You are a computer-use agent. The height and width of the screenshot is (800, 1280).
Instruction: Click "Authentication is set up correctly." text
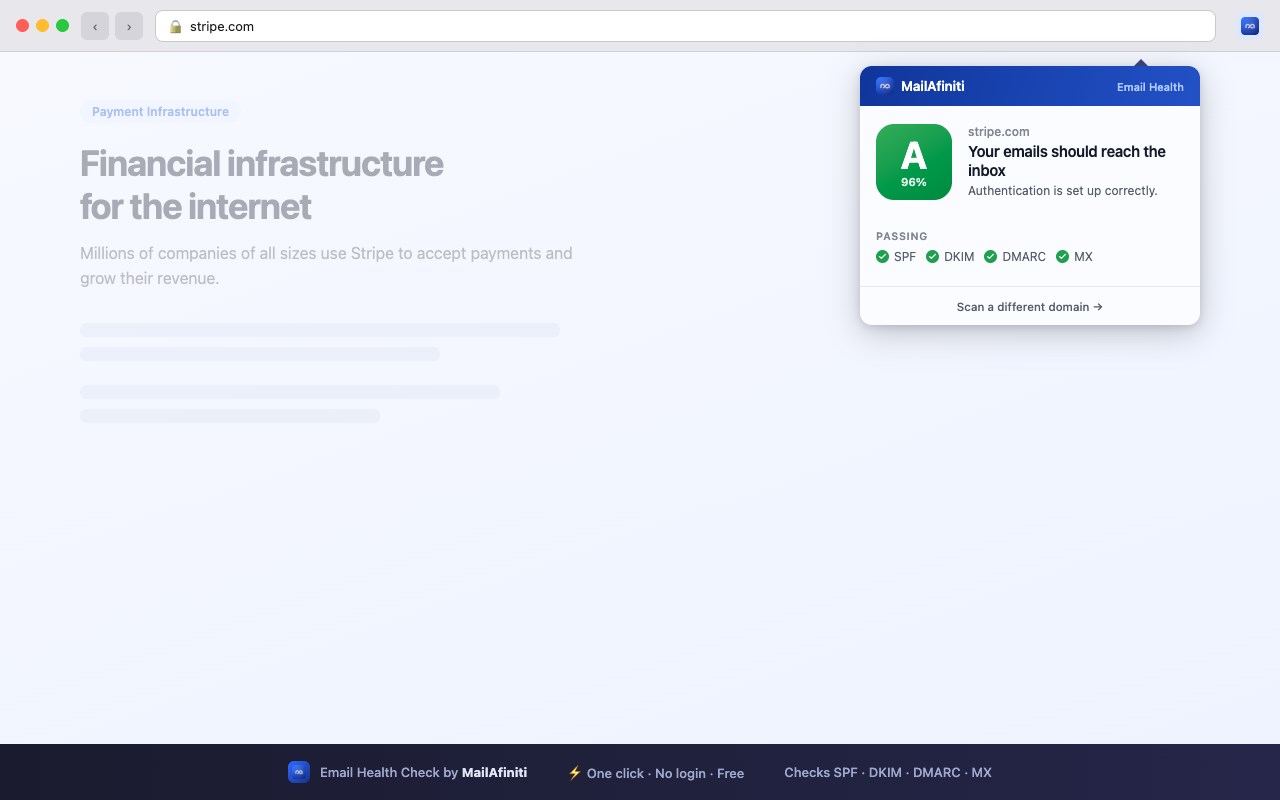pos(1062,191)
